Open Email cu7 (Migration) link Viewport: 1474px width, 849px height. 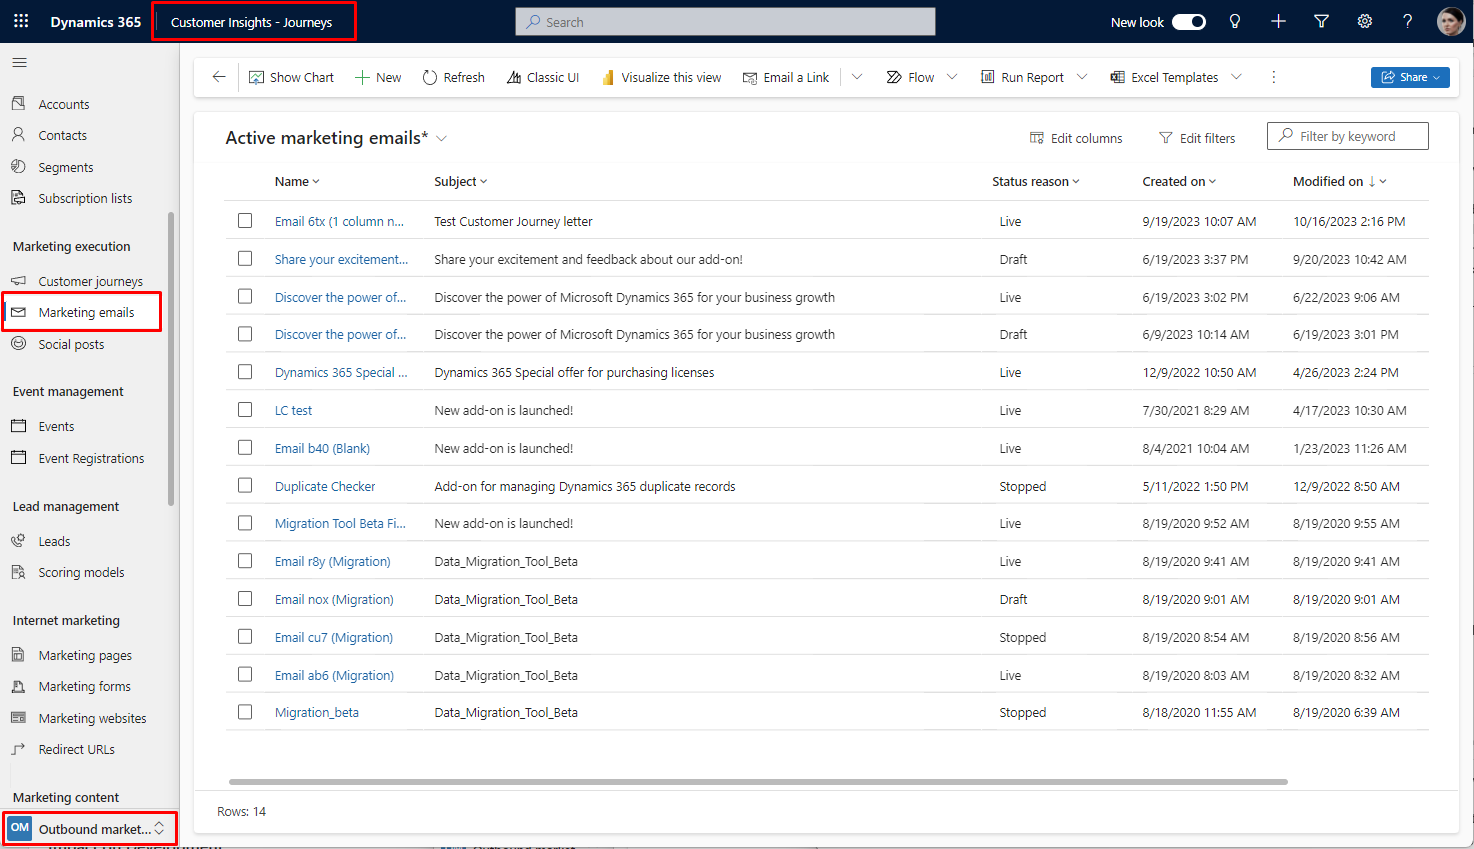pos(334,637)
